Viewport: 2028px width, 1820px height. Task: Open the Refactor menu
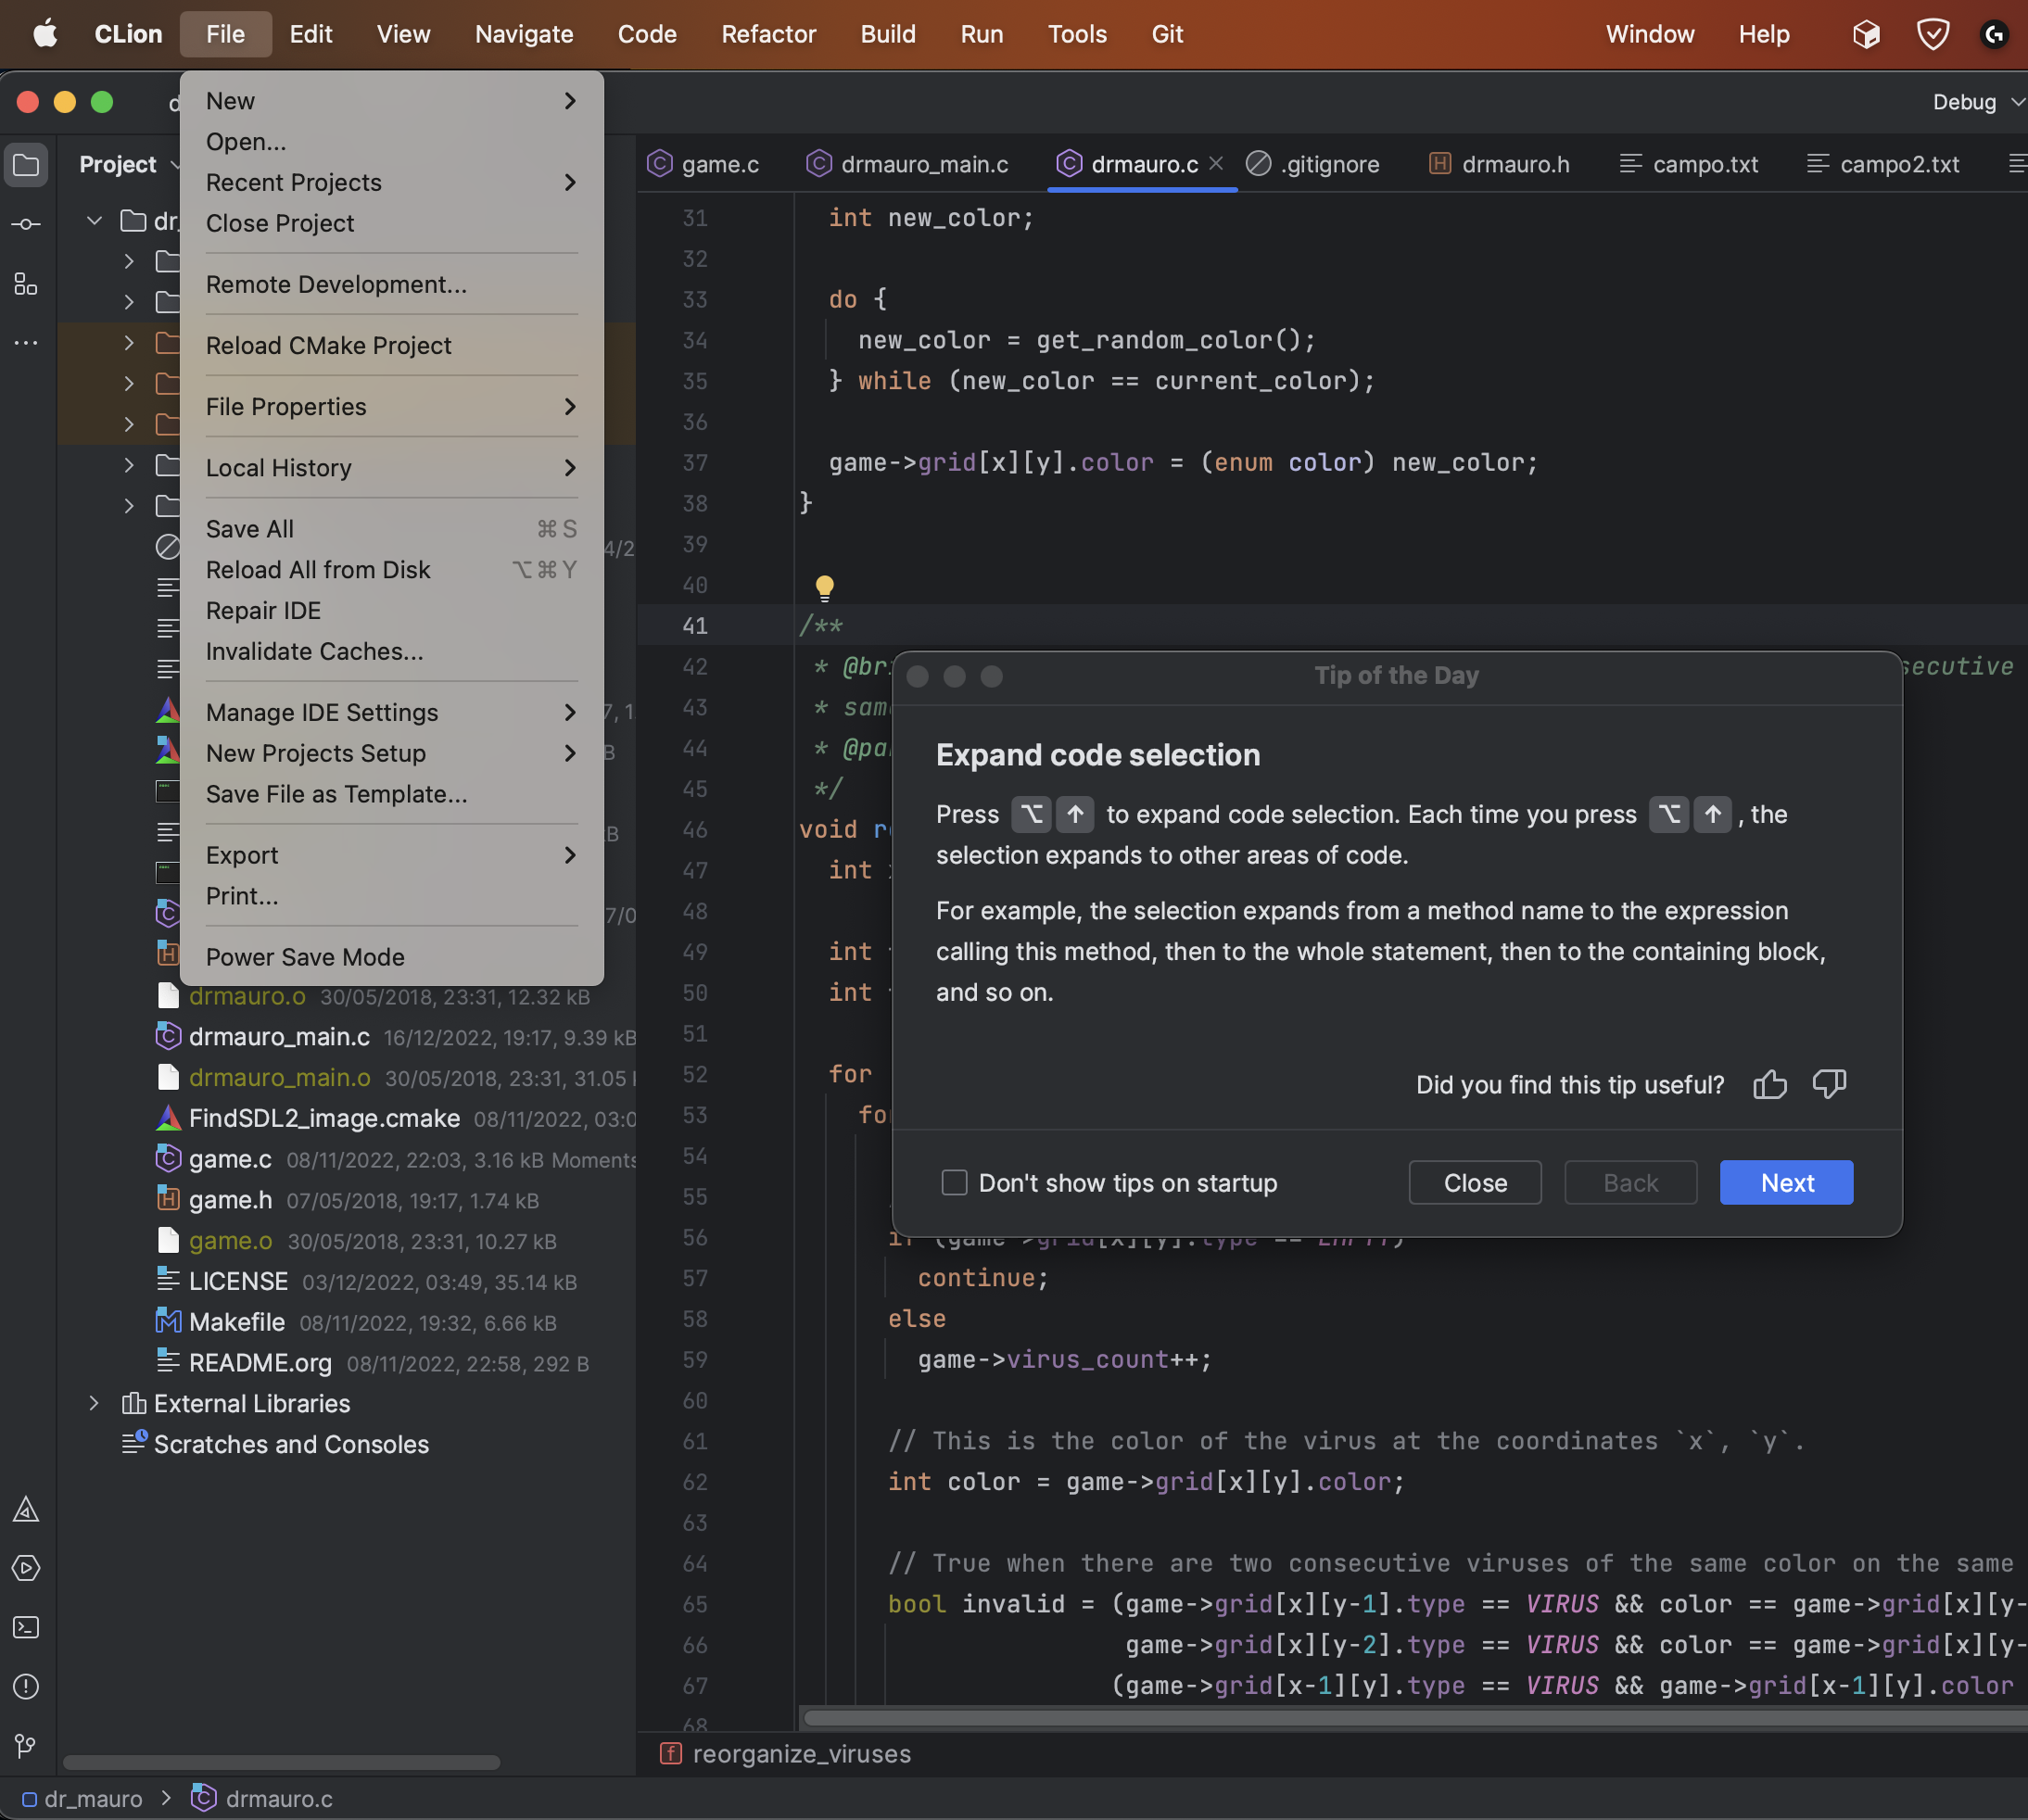coord(768,33)
